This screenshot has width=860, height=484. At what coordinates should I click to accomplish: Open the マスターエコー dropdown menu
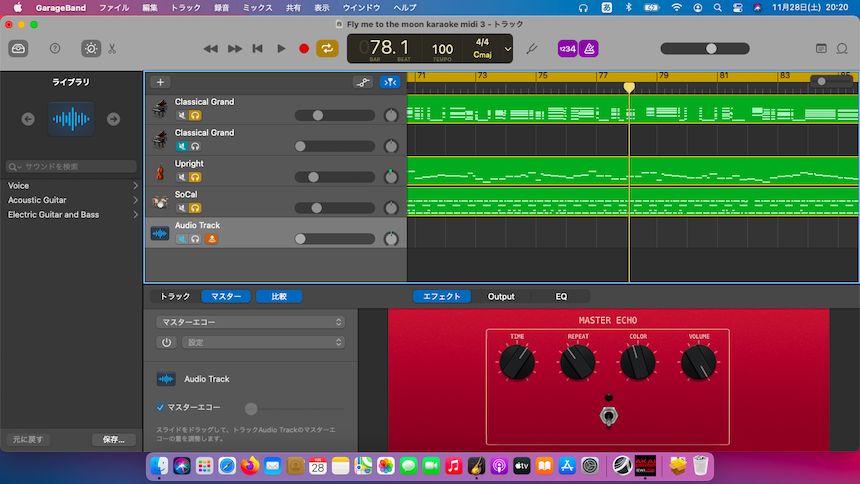(251, 322)
